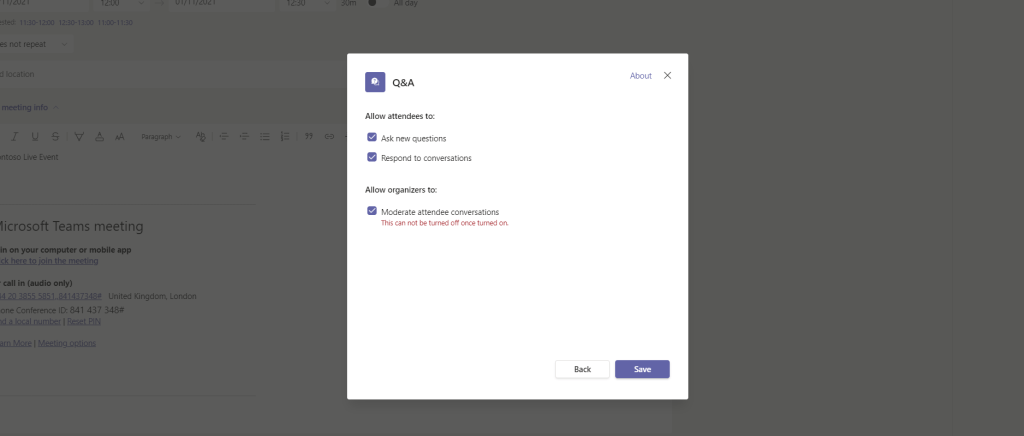The image size is (1024, 436).
Task: Toggle Moderate attendee conversations checkbox
Action: click(x=372, y=211)
